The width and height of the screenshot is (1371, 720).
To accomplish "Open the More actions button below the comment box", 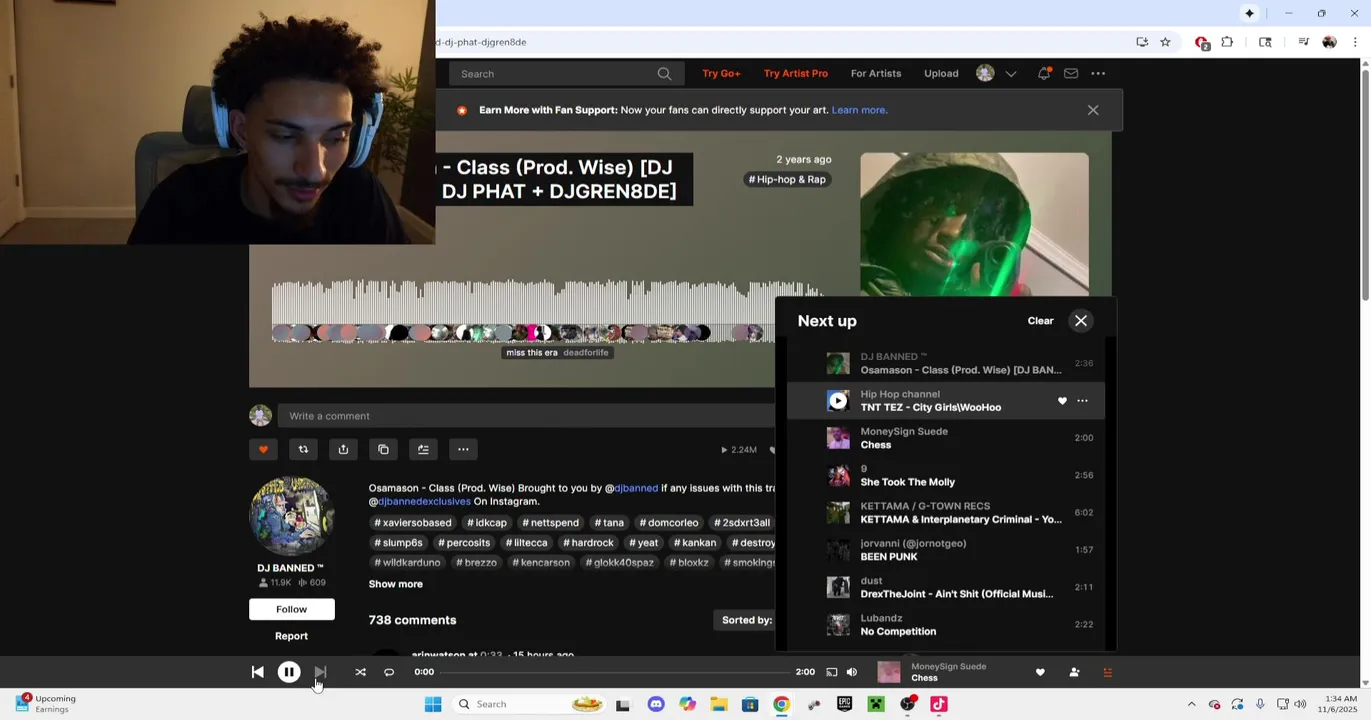I will 463,449.
